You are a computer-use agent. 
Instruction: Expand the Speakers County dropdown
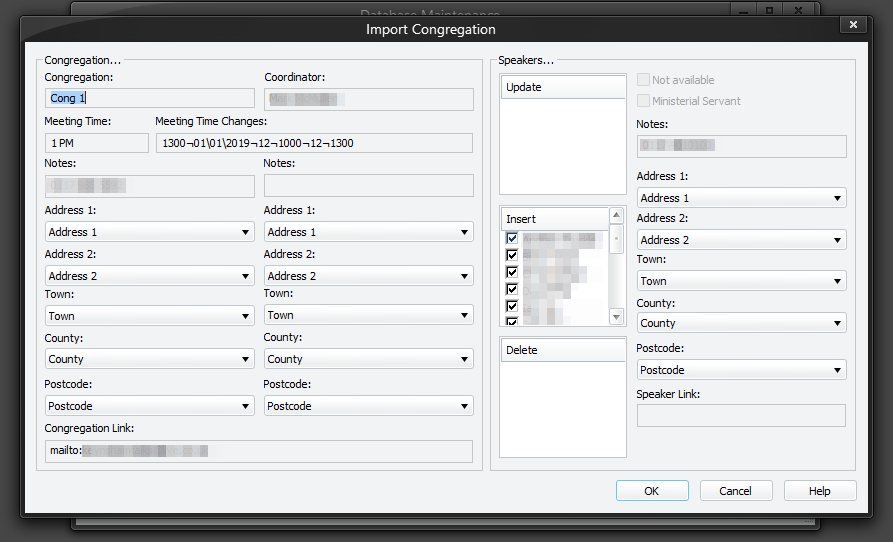pyautogui.click(x=741, y=323)
